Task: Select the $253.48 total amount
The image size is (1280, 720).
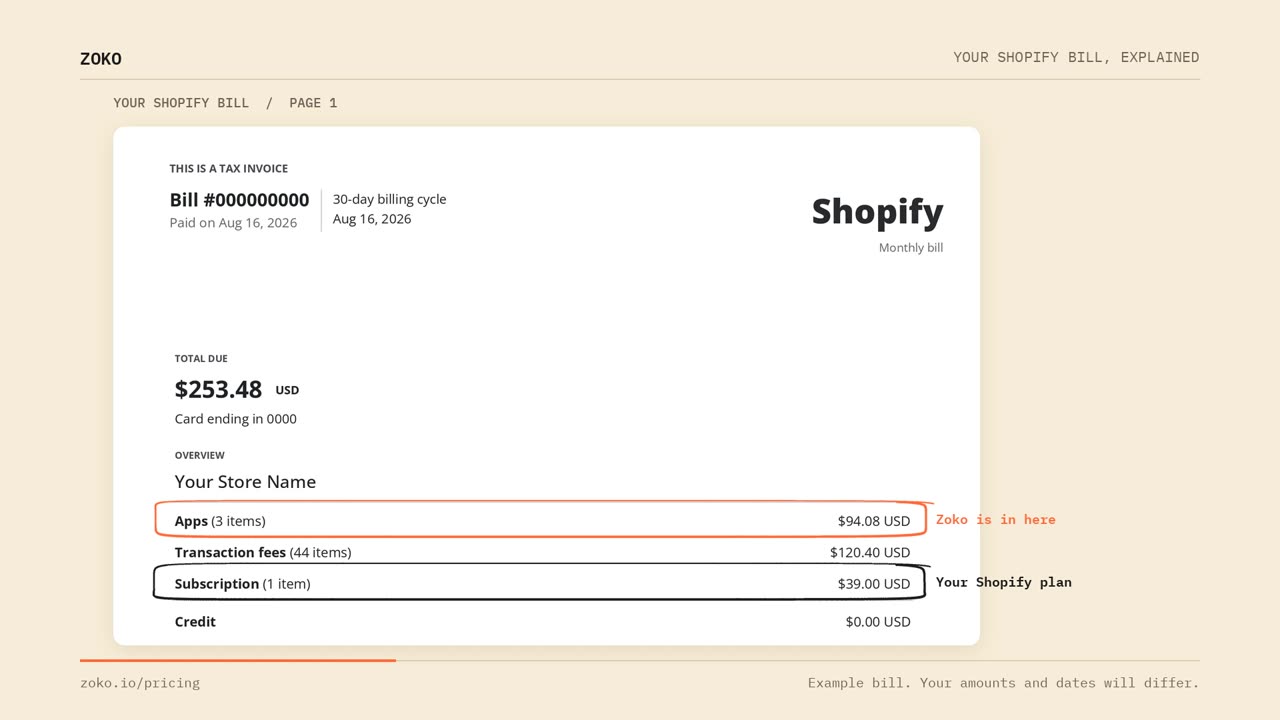Action: click(x=218, y=389)
